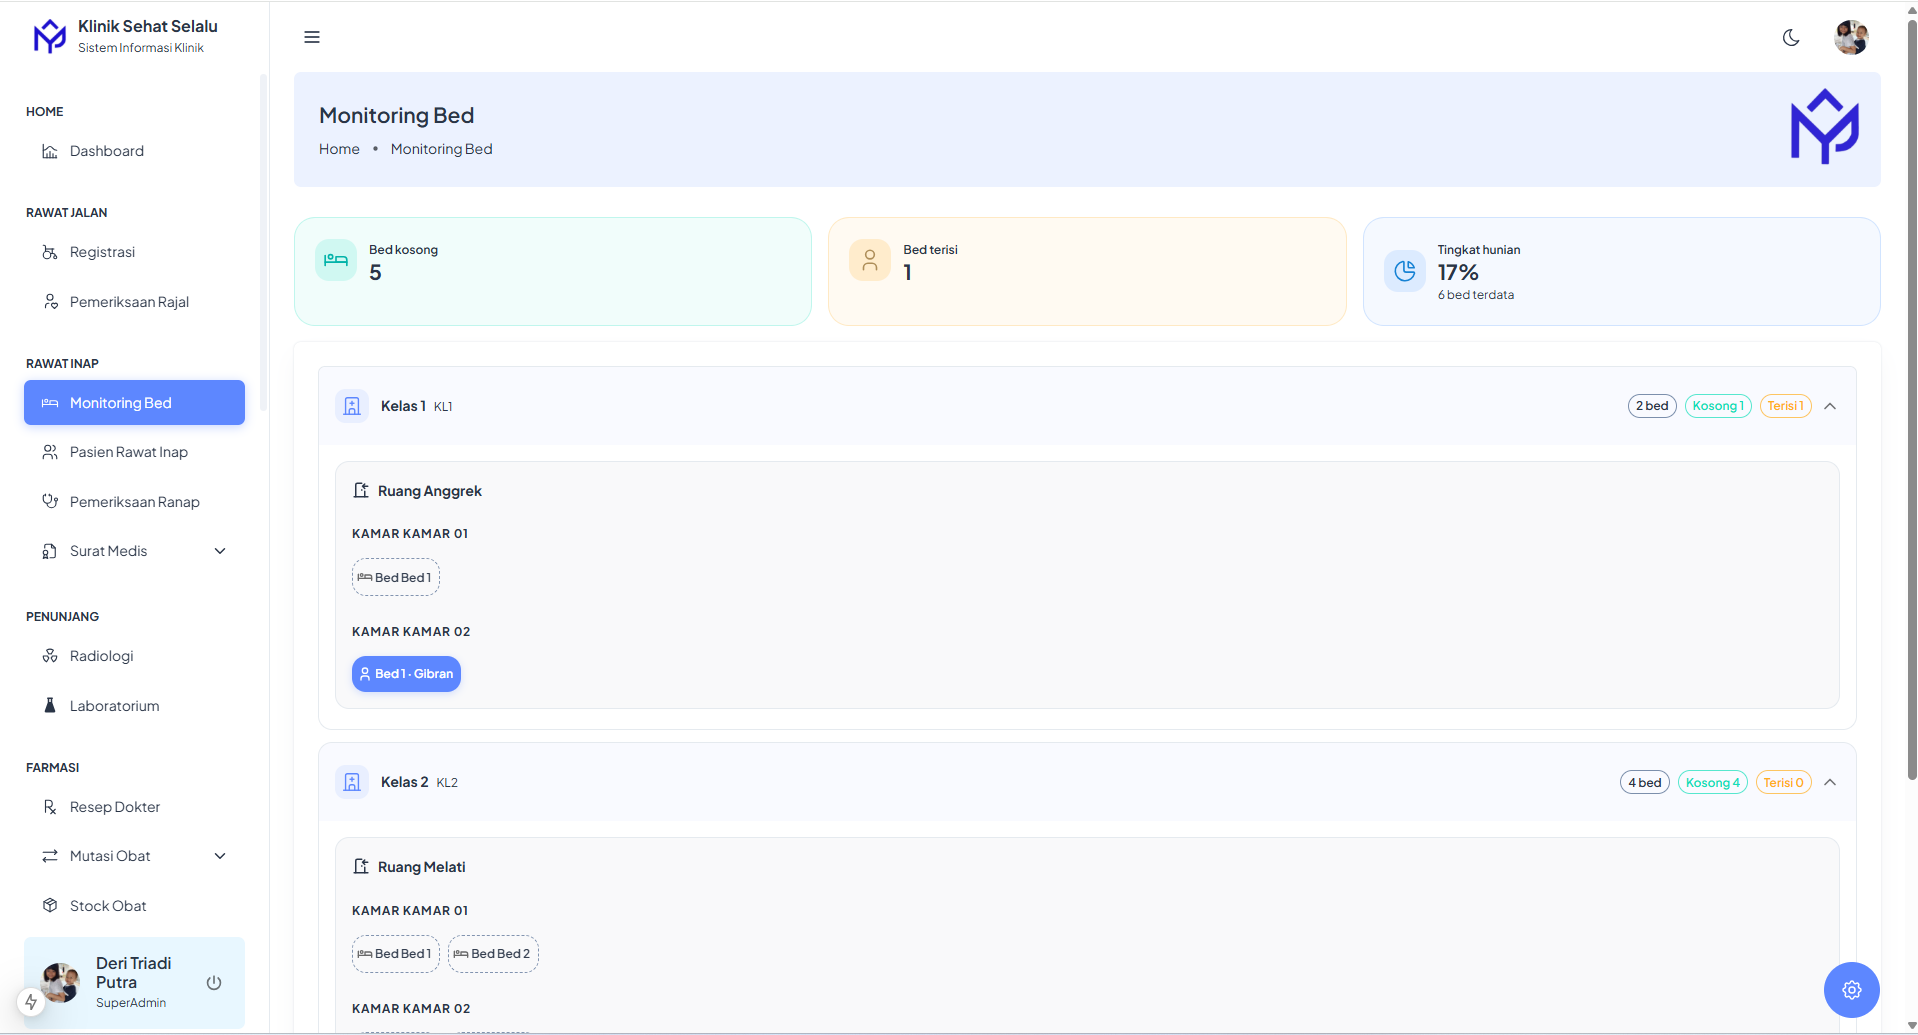Open the Laboratorium menu item
1918x1035 pixels.
[134, 706]
